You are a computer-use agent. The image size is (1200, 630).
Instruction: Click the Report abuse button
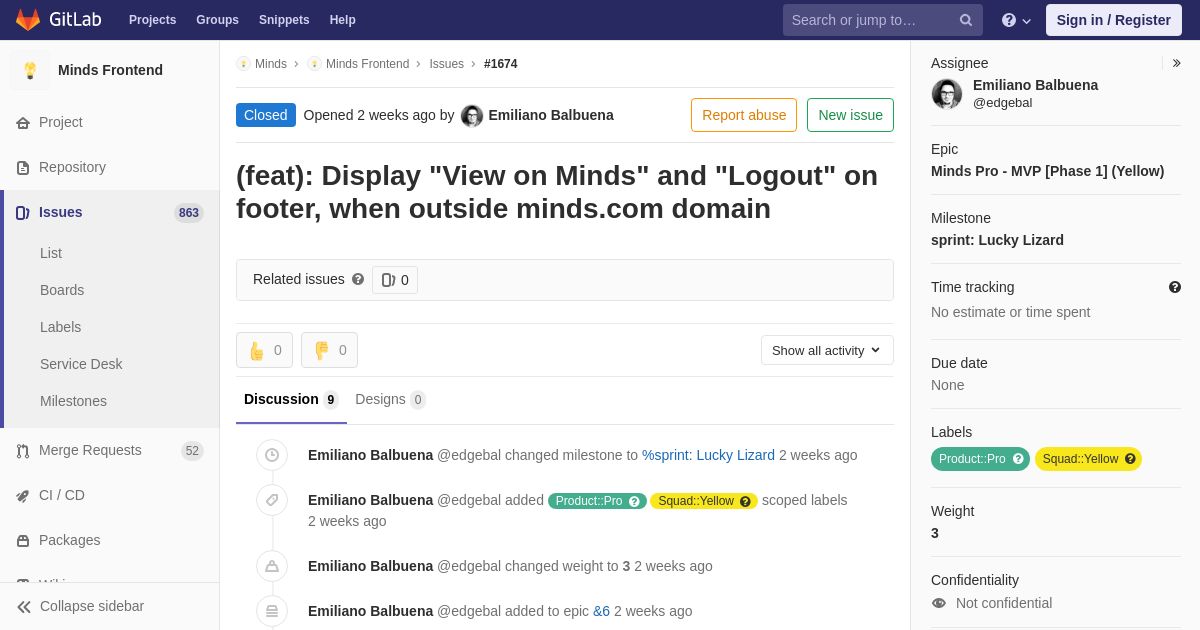coord(744,115)
